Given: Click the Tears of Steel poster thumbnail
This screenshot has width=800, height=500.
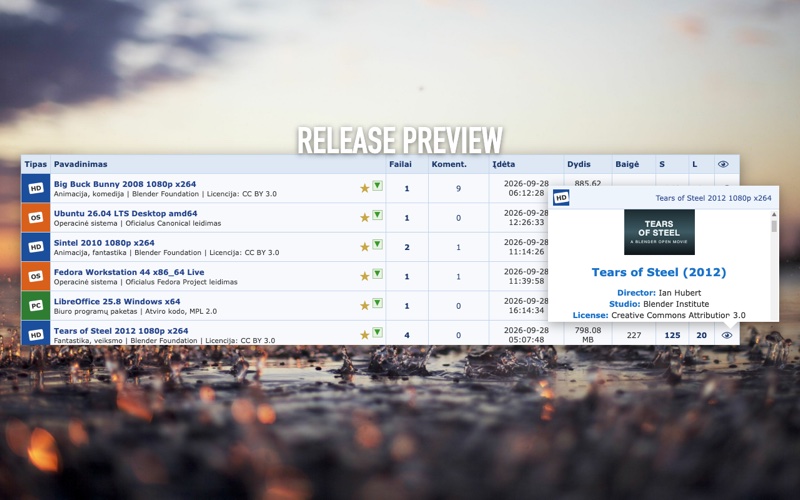Looking at the screenshot, I should tap(659, 232).
